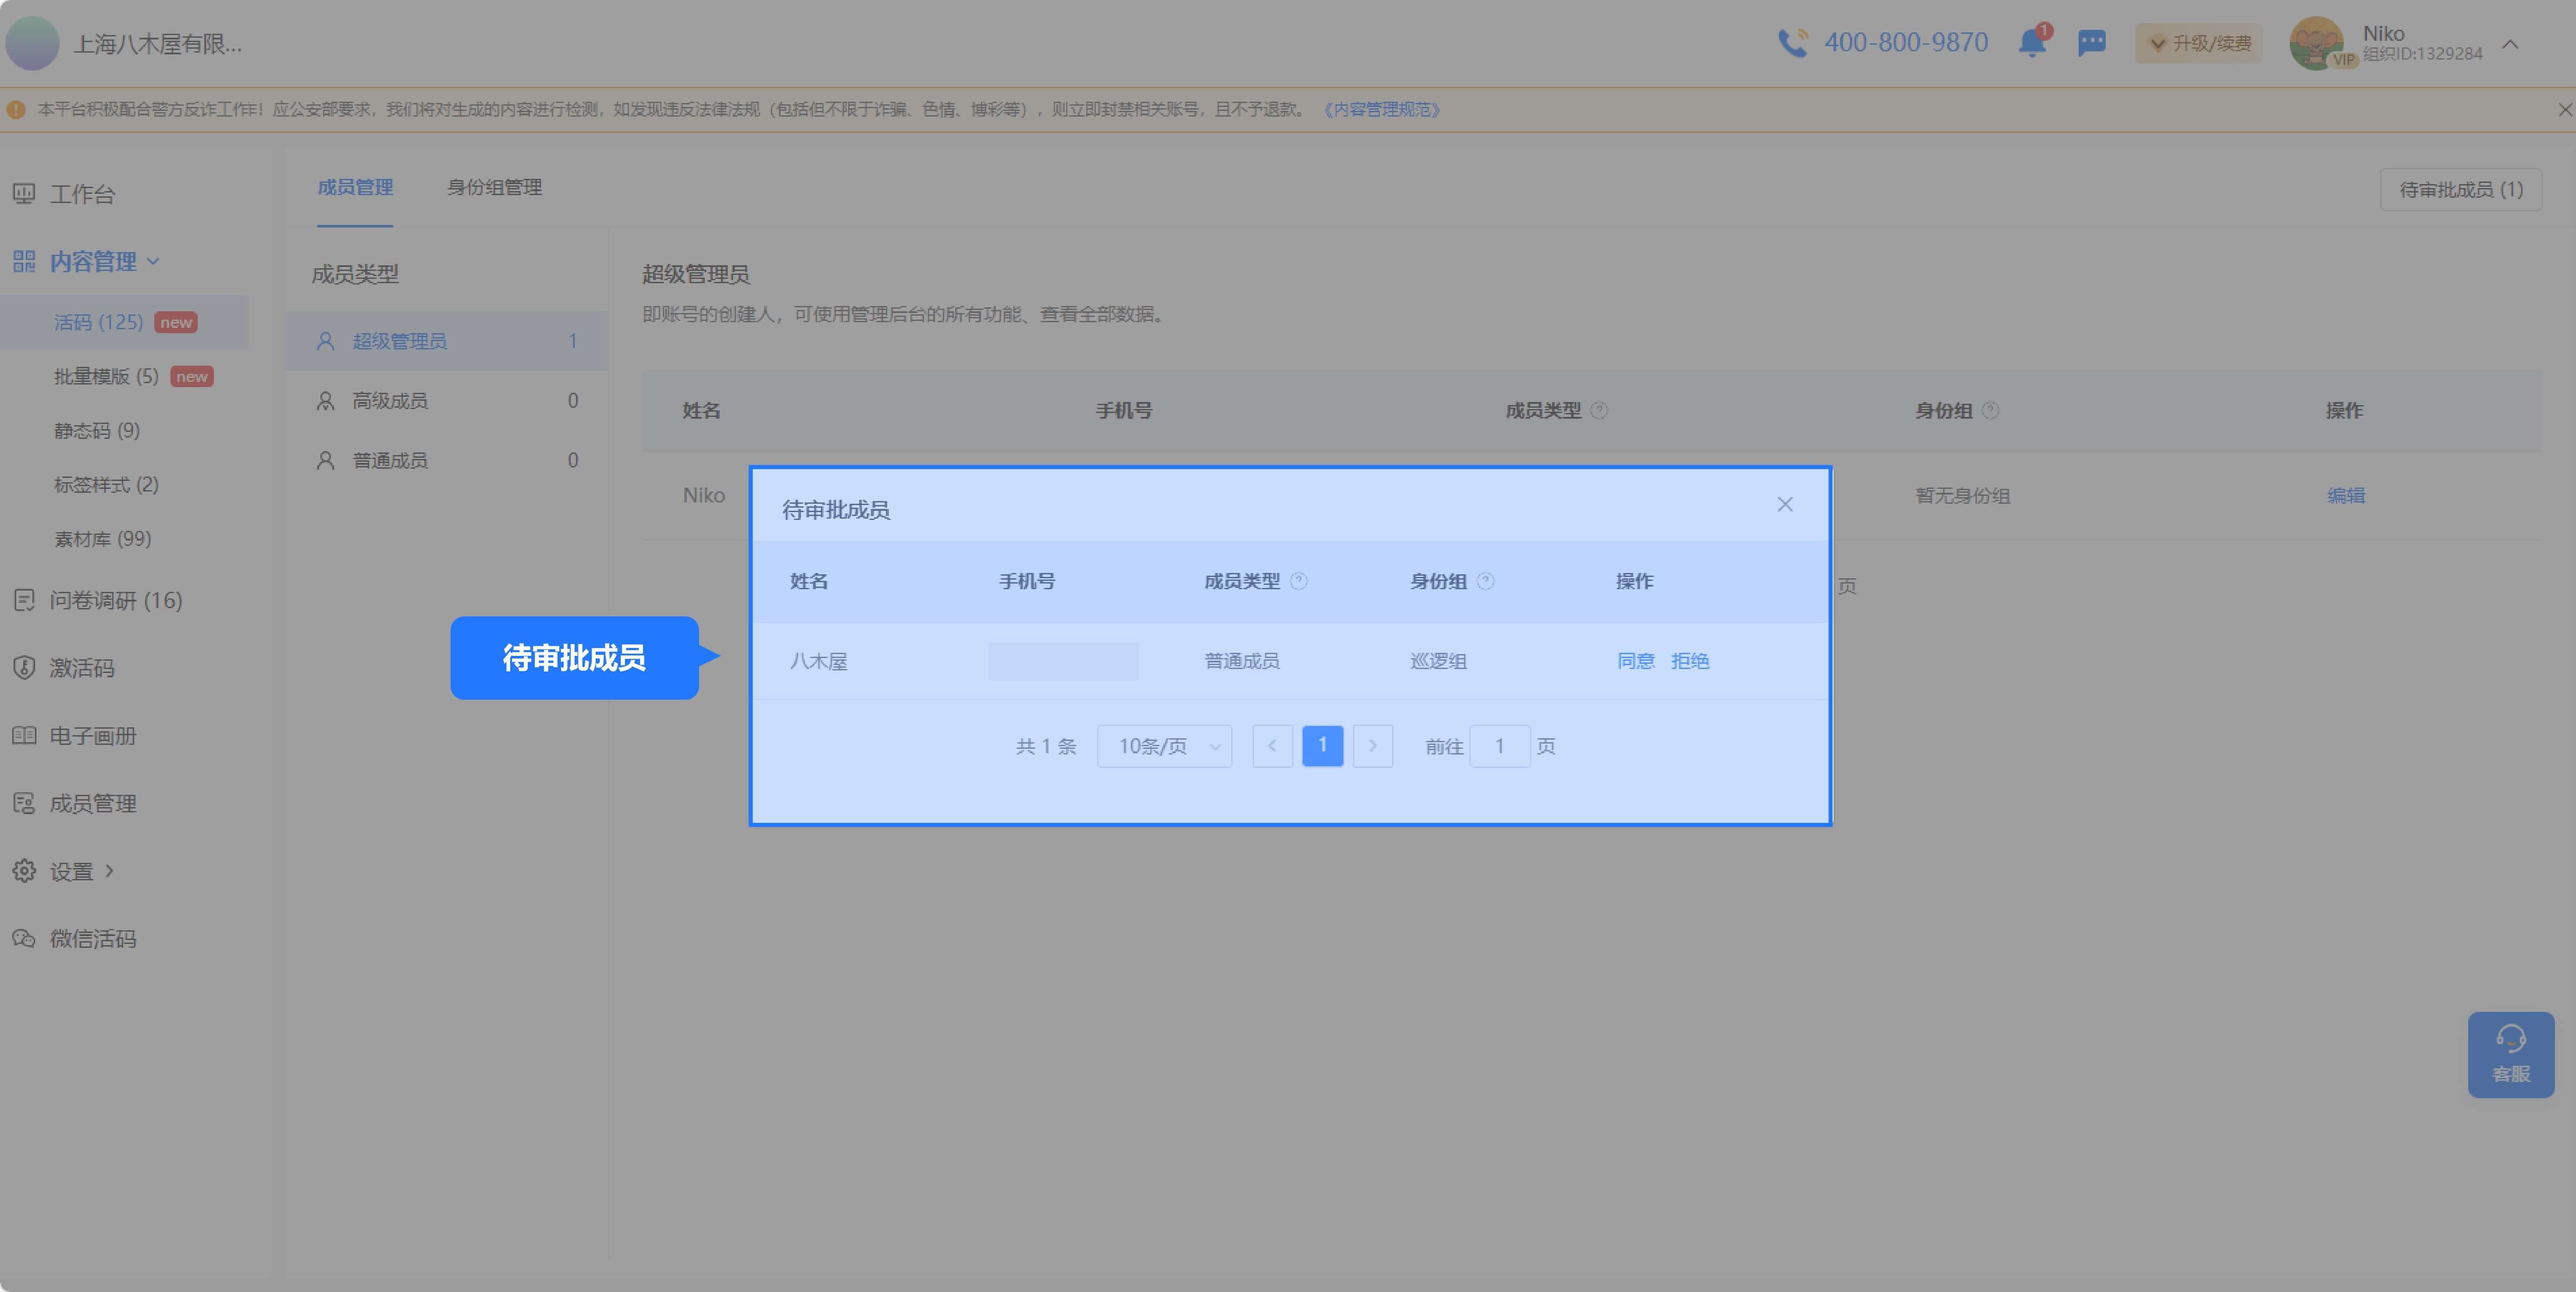Viewport: 2576px width, 1292px height.
Task: Click the Niko user avatar
Action: (x=2317, y=43)
